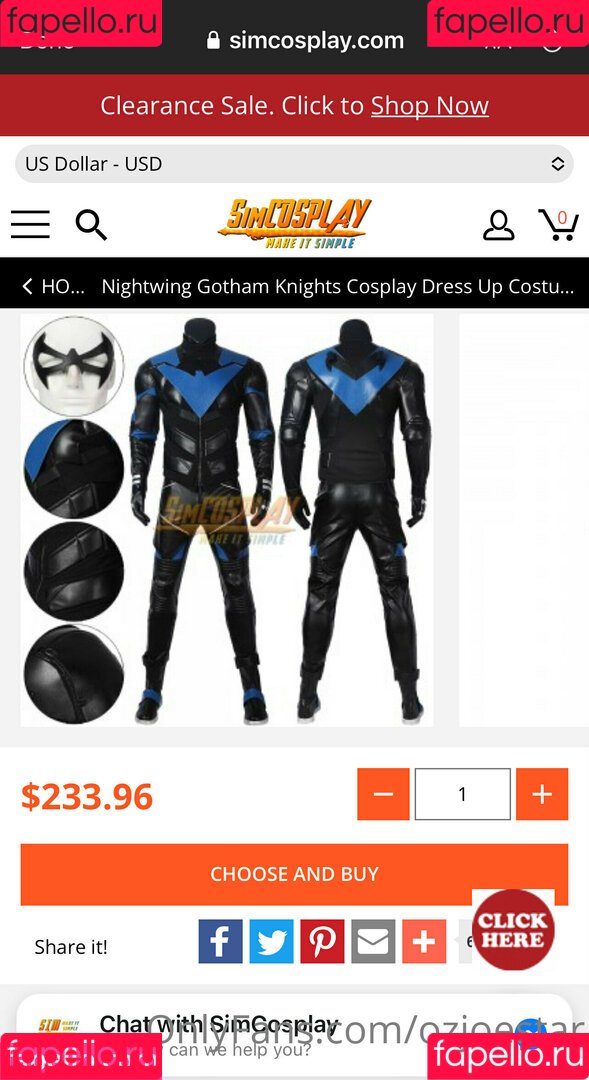
Task: Increase quantity with plus button
Action: pyautogui.click(x=542, y=794)
